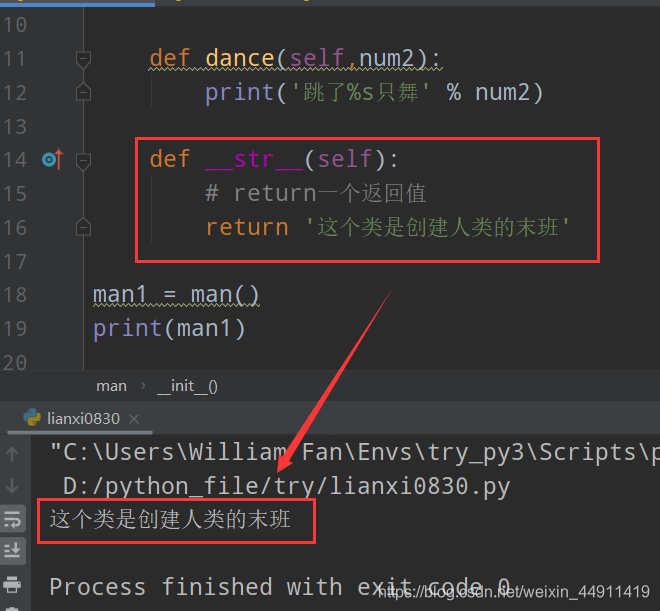Click the 'def dance(self,num2):' code line
The height and width of the screenshot is (611, 660).
[x=295, y=58]
